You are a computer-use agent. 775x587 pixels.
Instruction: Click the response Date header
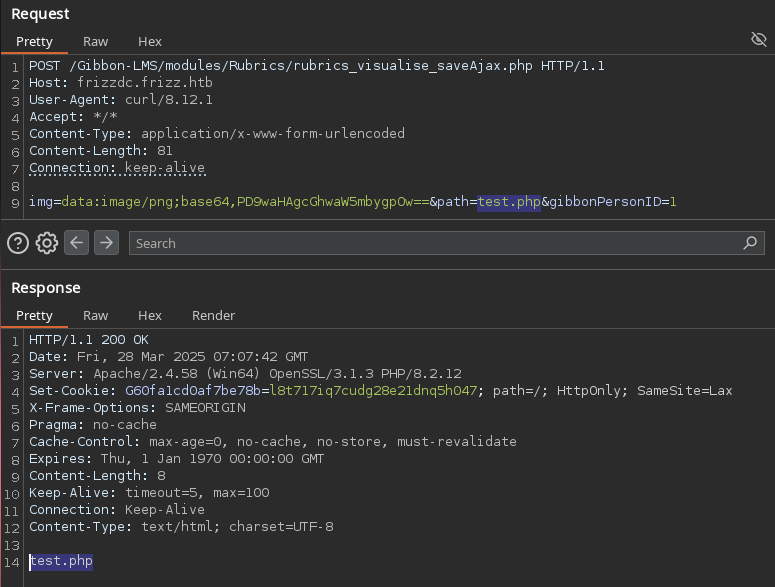click(169, 357)
